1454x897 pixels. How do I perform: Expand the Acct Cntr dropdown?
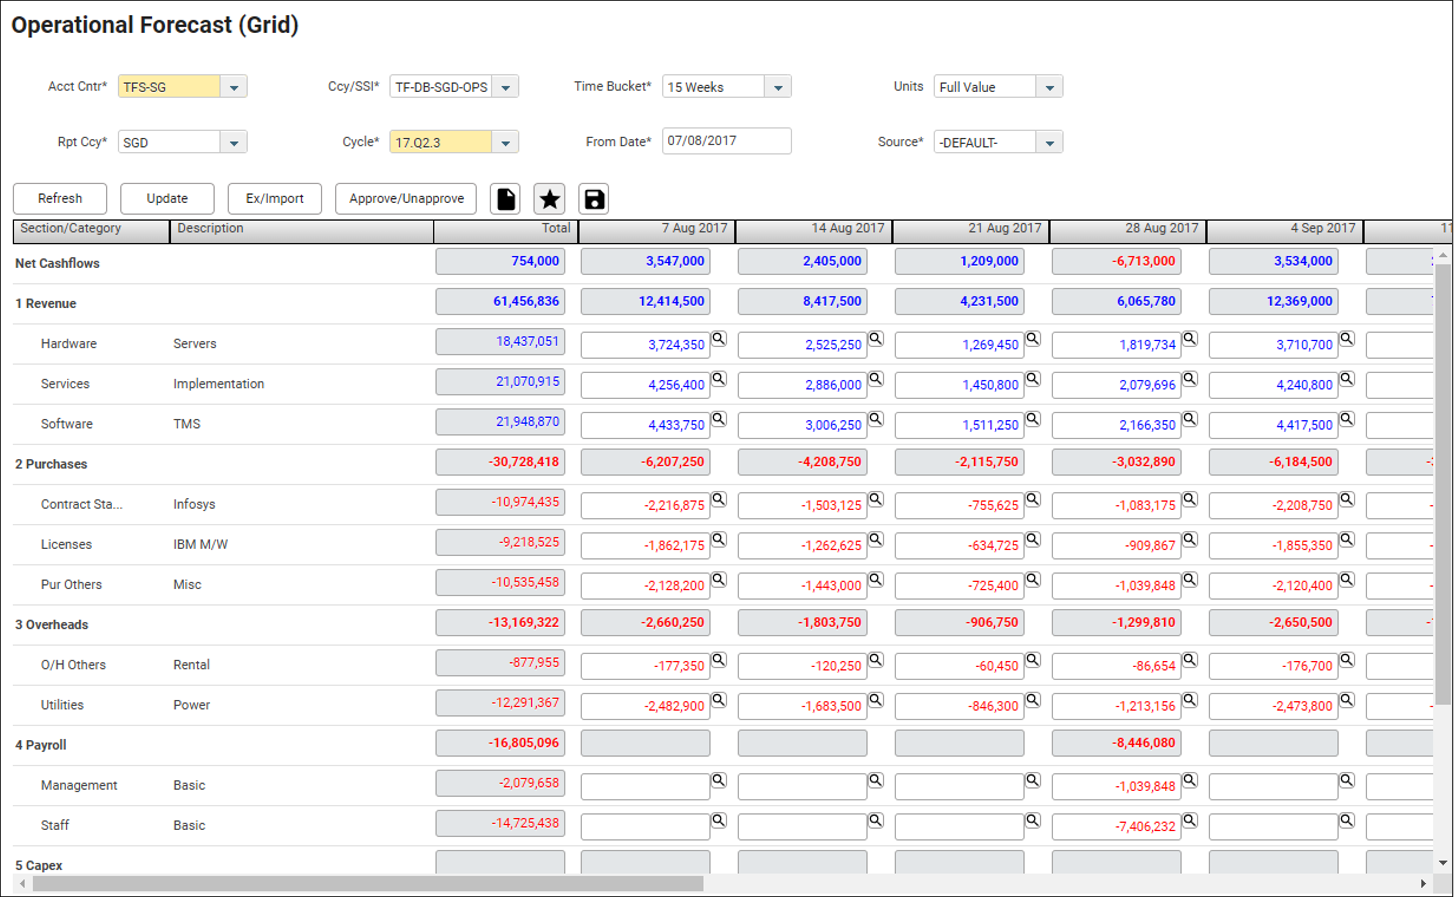click(234, 87)
